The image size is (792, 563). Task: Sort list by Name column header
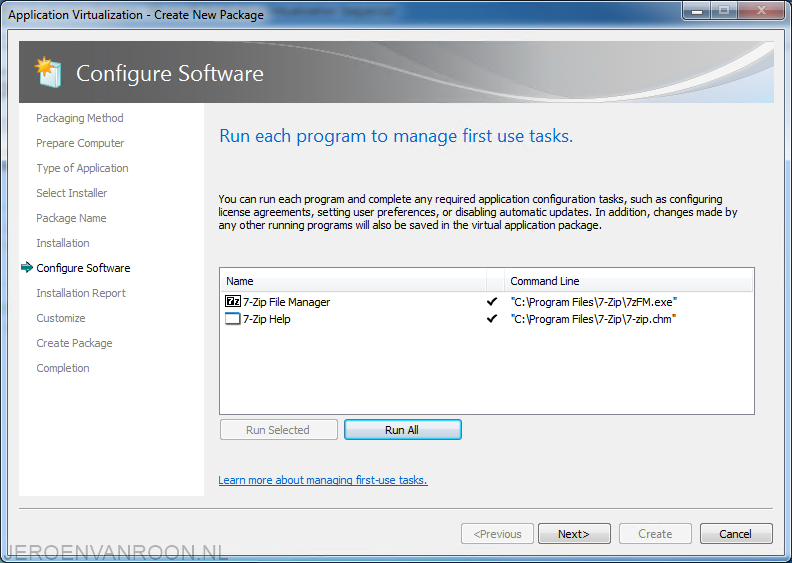point(353,281)
